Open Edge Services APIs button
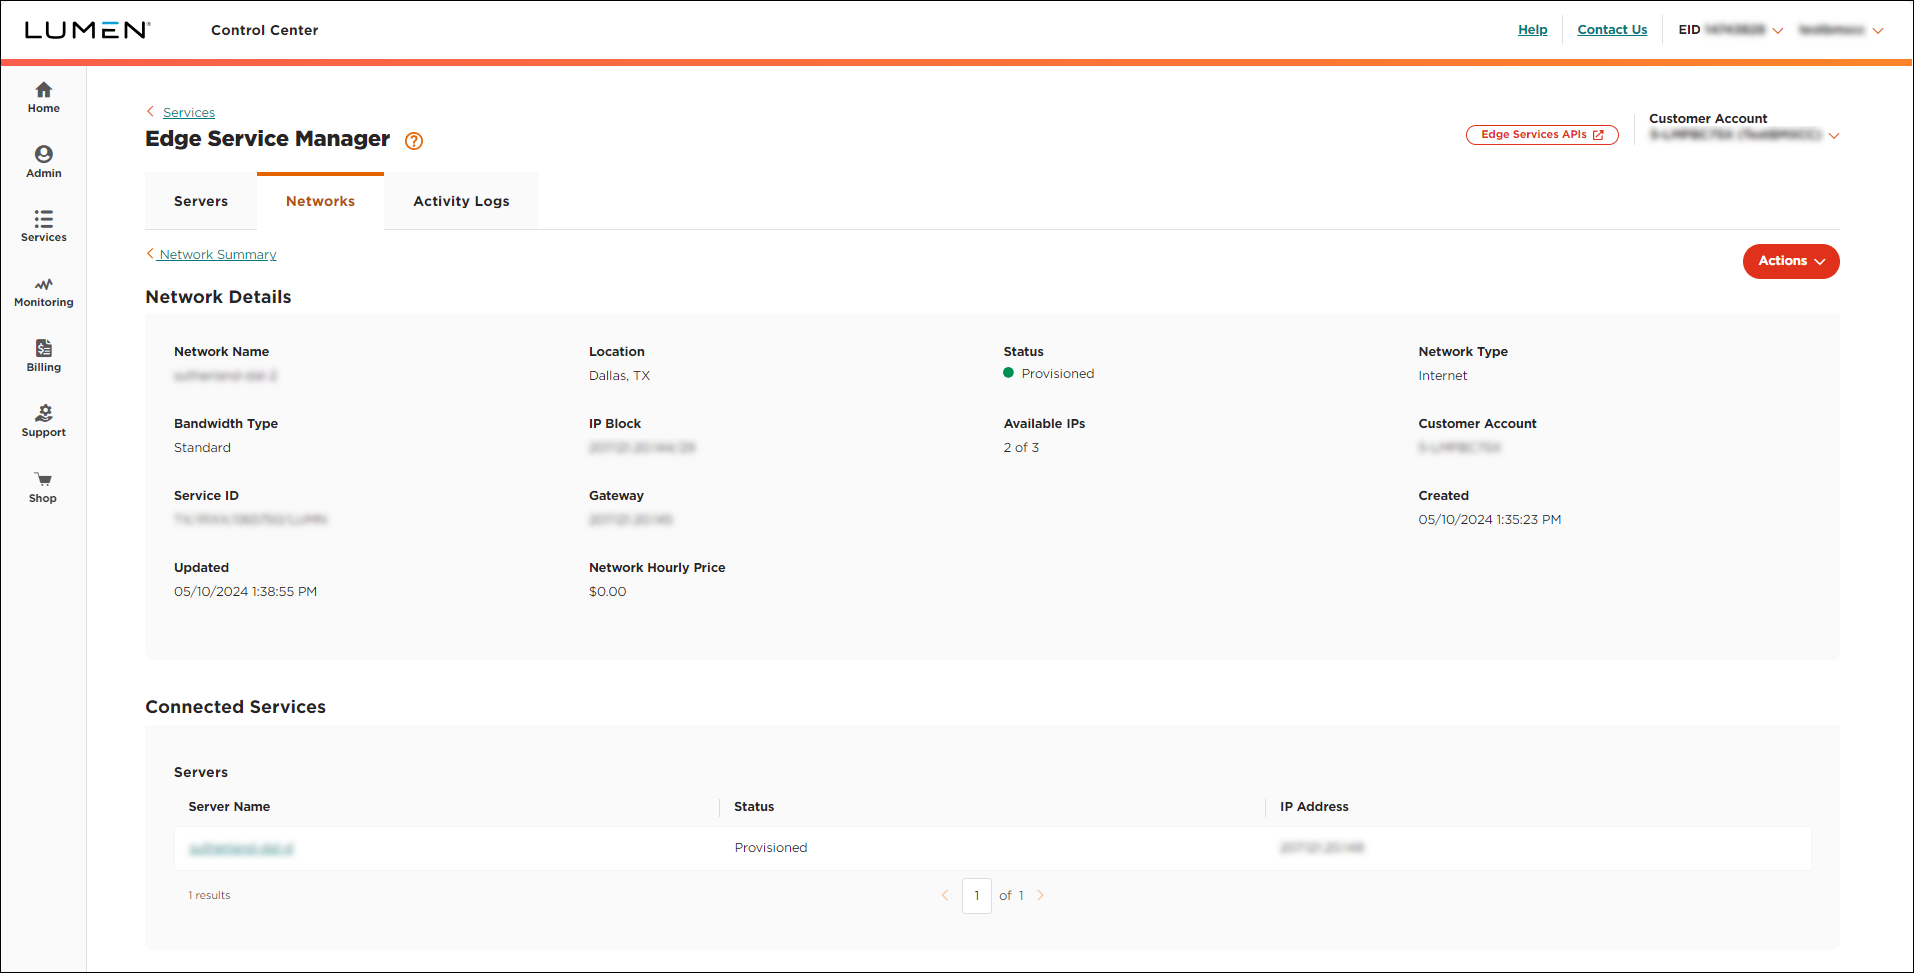 click(1542, 135)
